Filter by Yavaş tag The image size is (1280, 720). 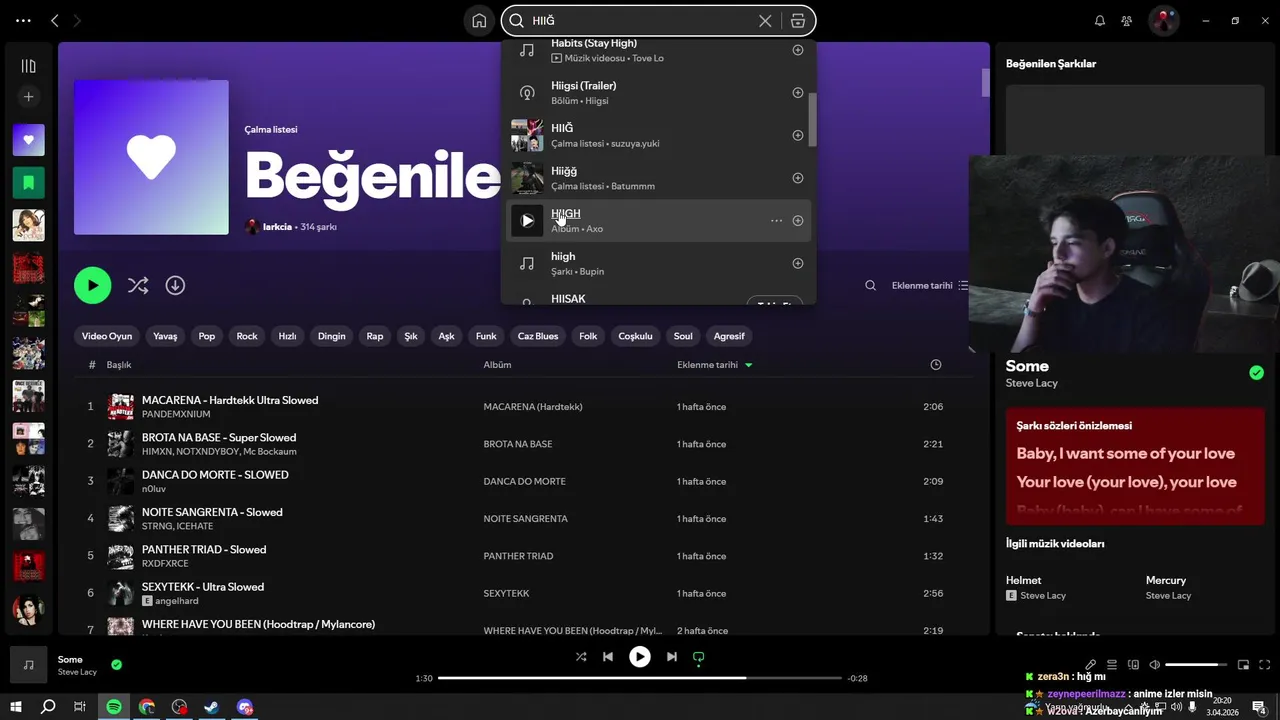[x=165, y=336]
